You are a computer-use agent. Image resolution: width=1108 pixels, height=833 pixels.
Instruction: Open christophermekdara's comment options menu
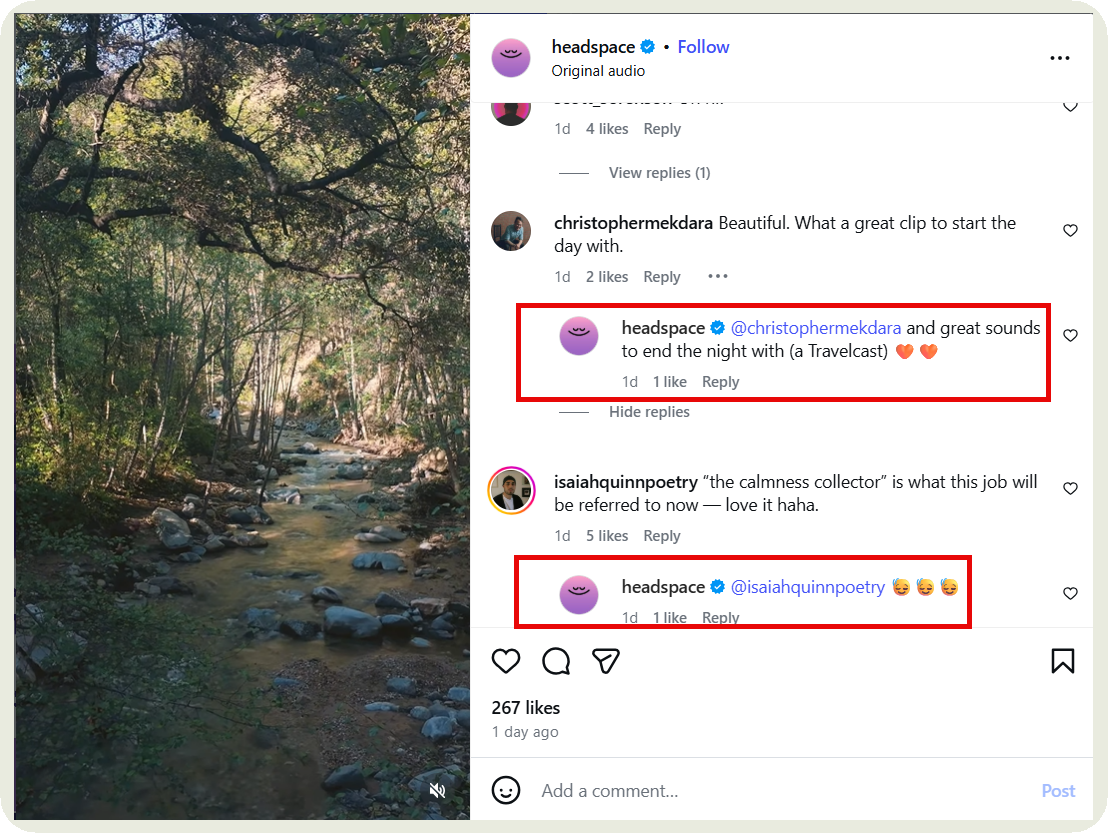[717, 276]
